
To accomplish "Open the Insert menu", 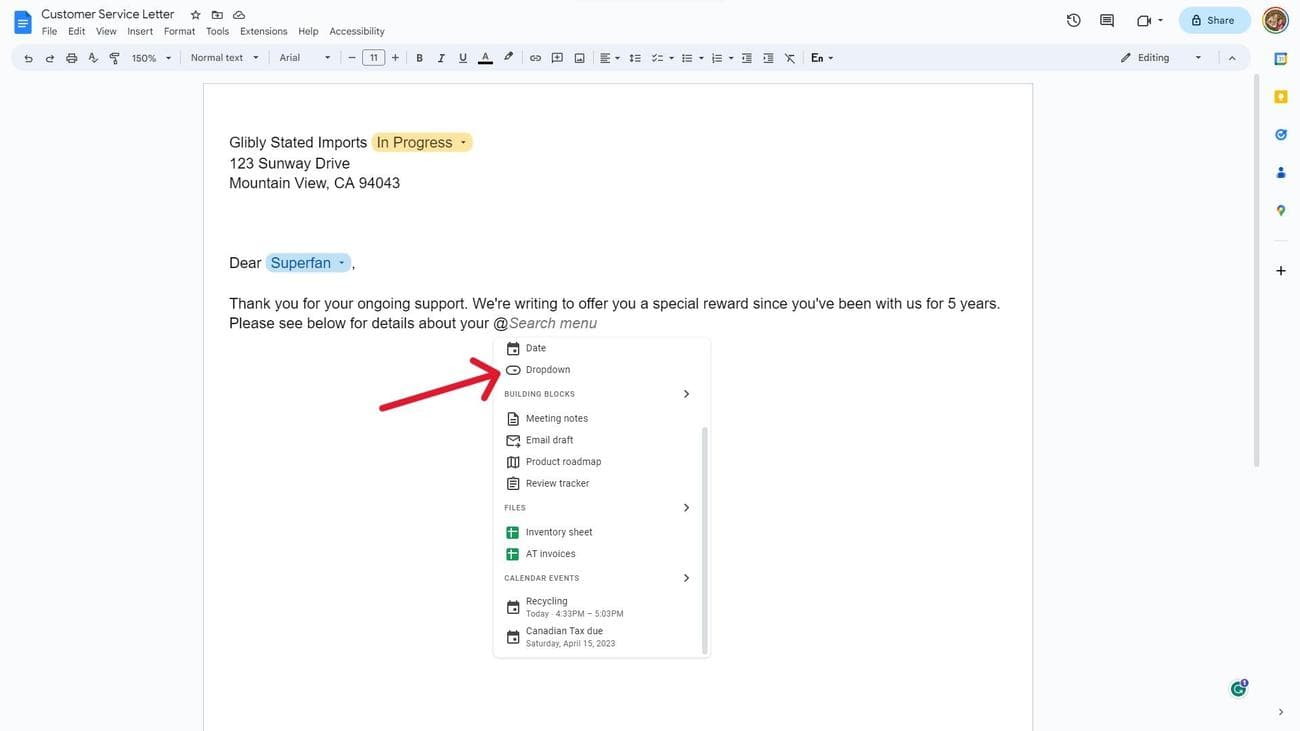I will click(x=140, y=31).
